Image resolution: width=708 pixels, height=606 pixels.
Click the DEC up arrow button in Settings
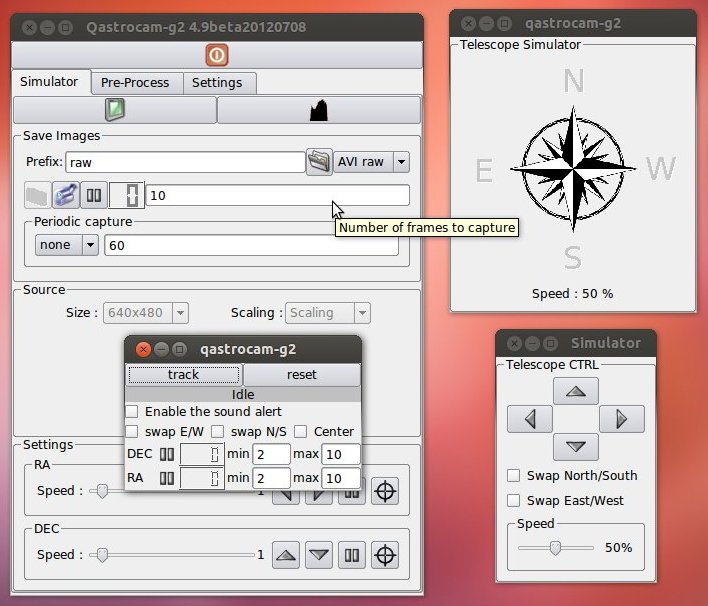pos(286,555)
